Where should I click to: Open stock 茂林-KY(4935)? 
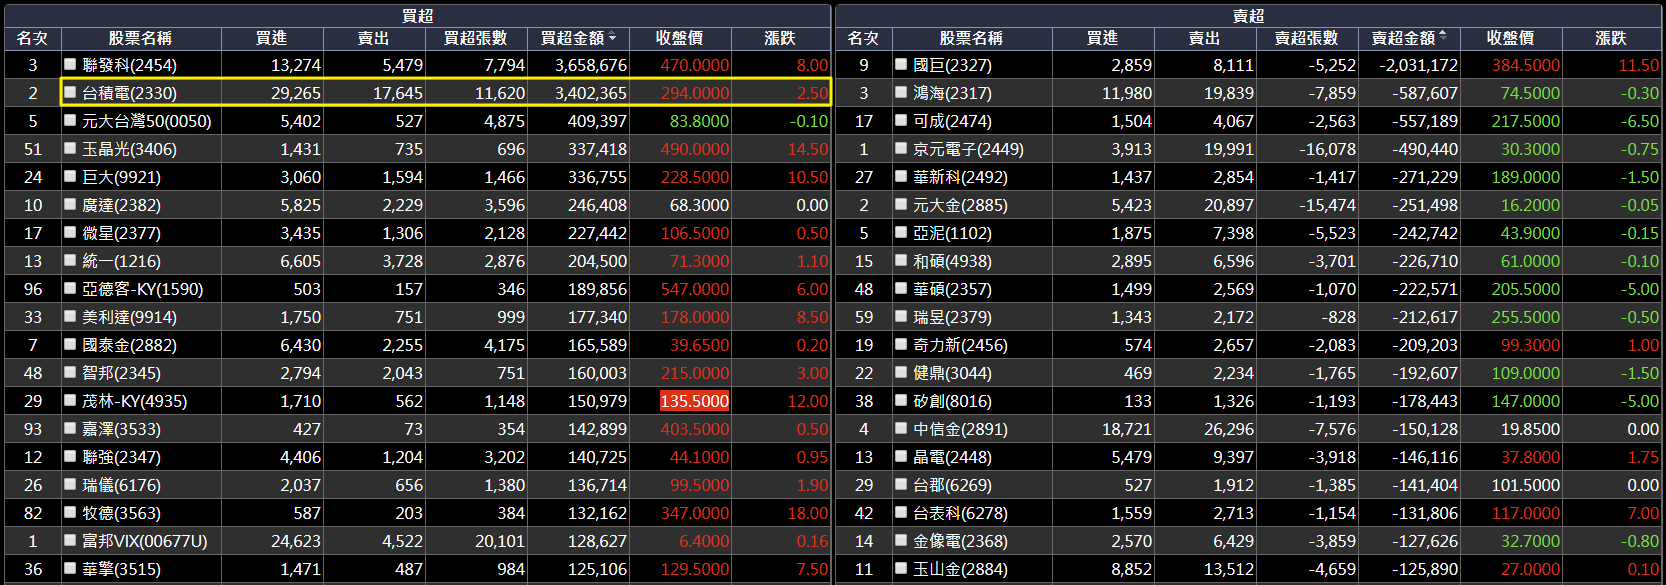tap(134, 401)
